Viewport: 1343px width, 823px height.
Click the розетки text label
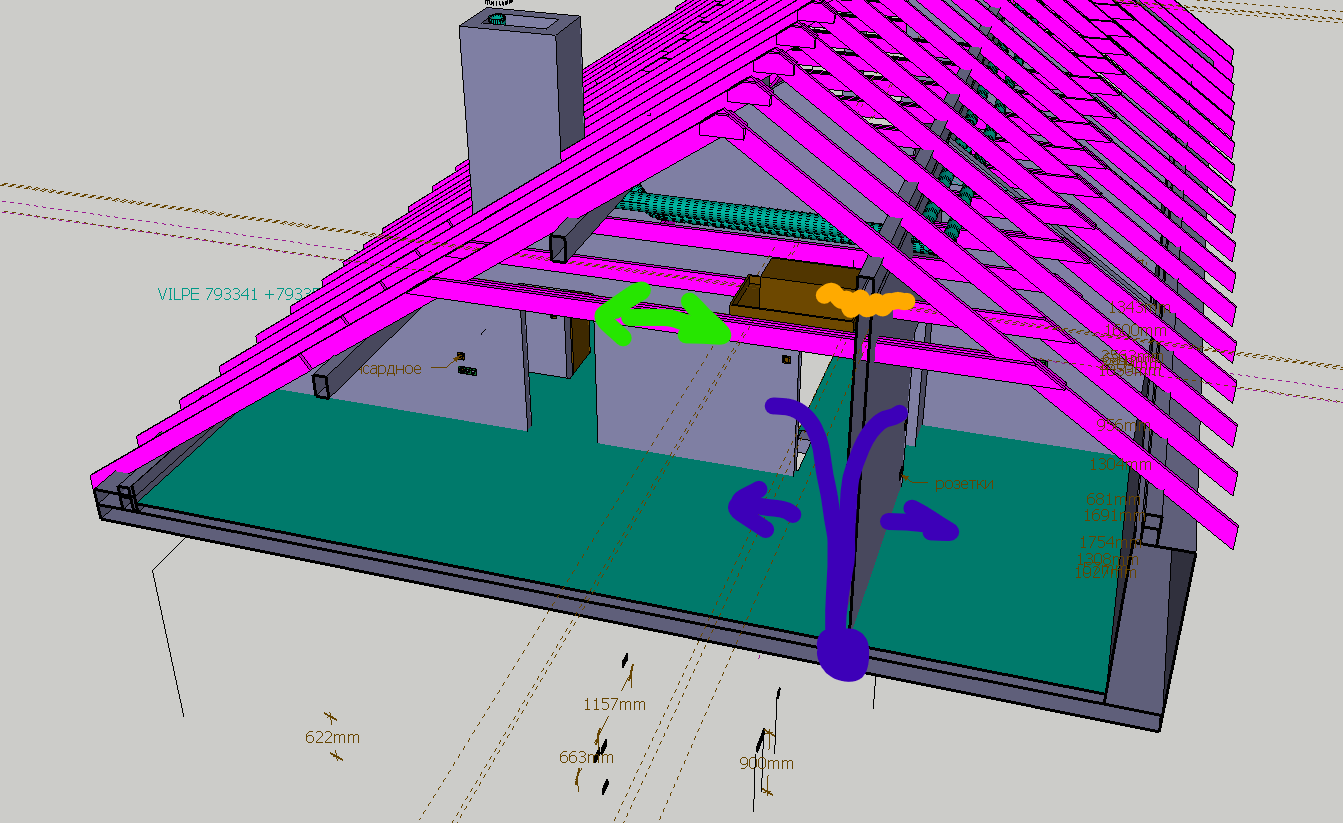click(x=964, y=483)
